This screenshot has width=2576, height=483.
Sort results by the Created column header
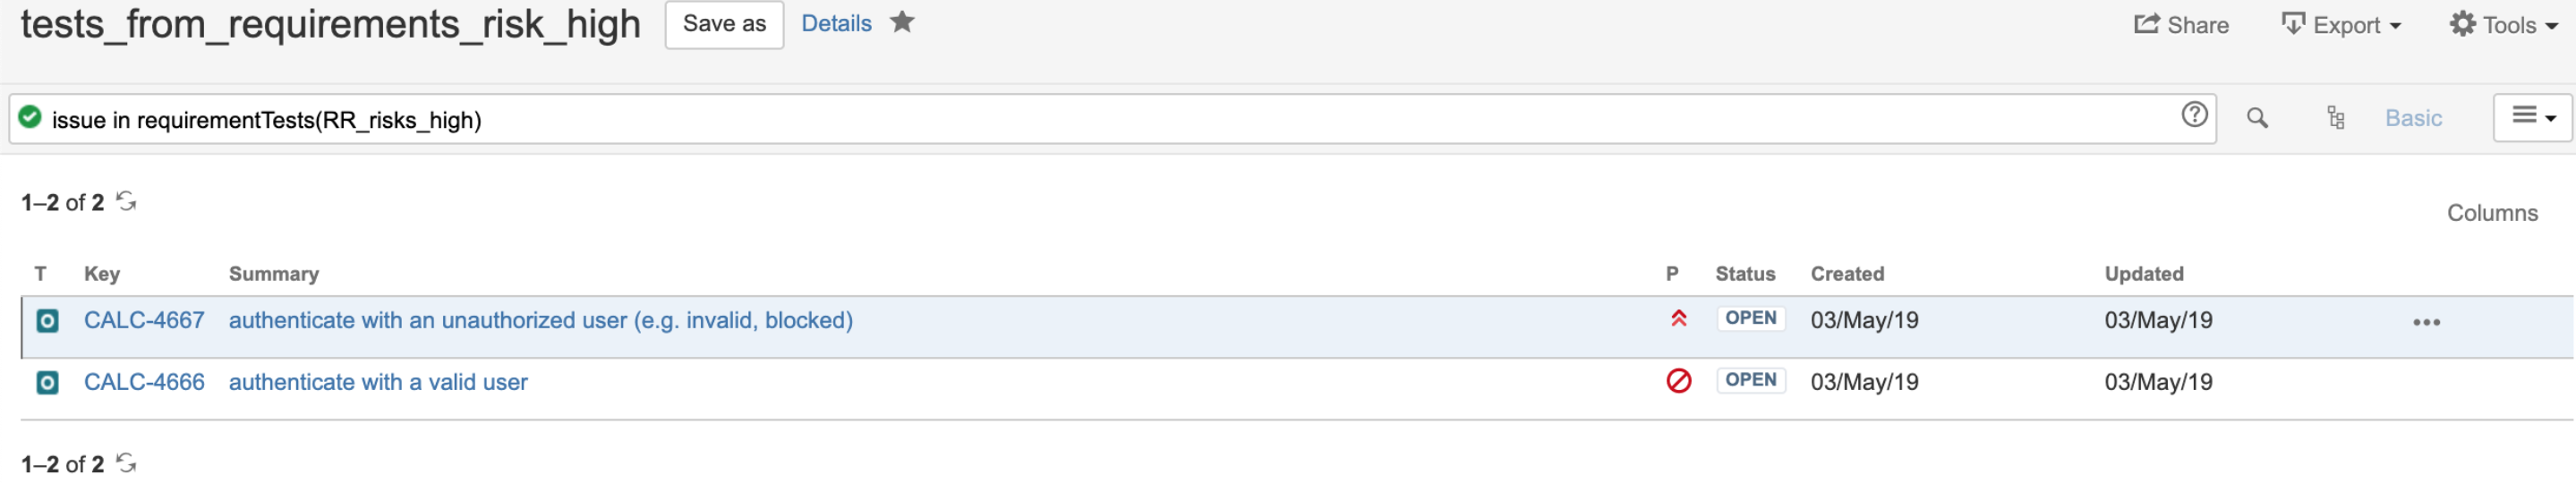[x=1847, y=274]
